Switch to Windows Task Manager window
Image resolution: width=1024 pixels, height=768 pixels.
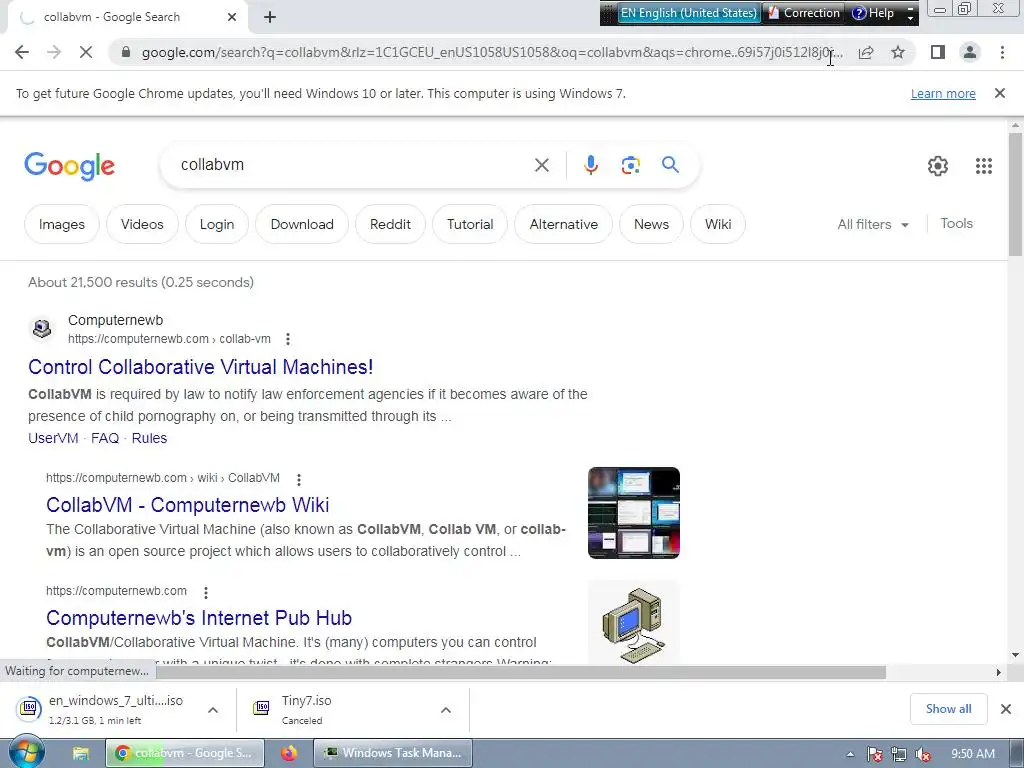click(x=393, y=753)
